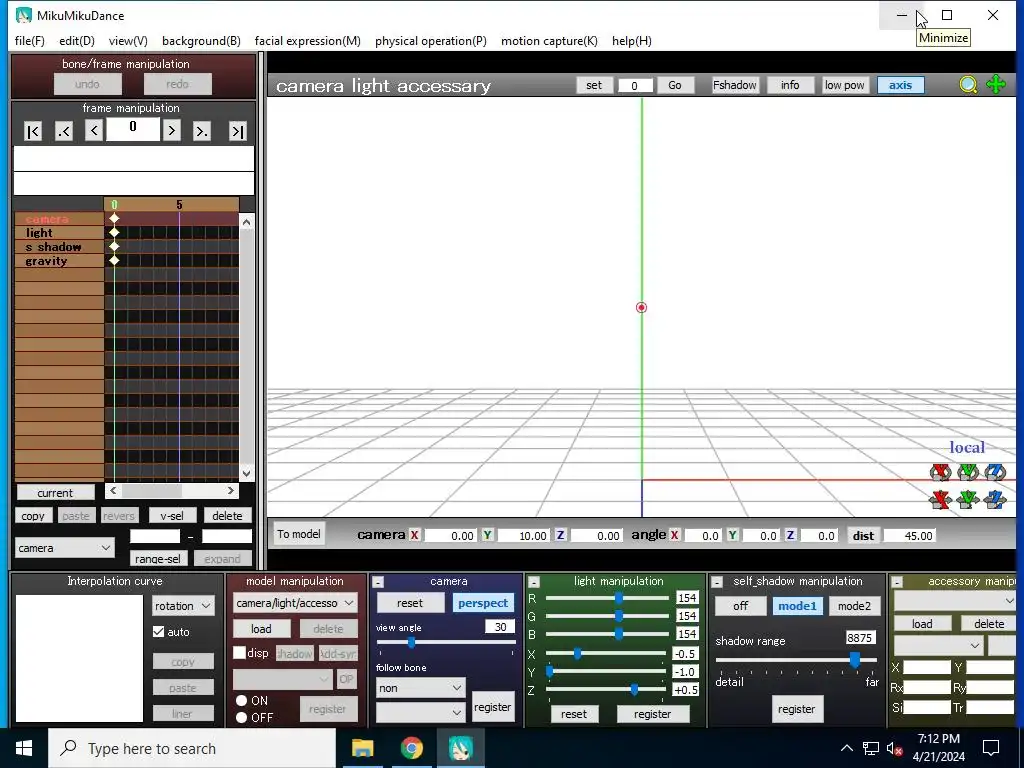Open Windows Start menu
Viewport: 1024px width, 768px height.
(24, 748)
